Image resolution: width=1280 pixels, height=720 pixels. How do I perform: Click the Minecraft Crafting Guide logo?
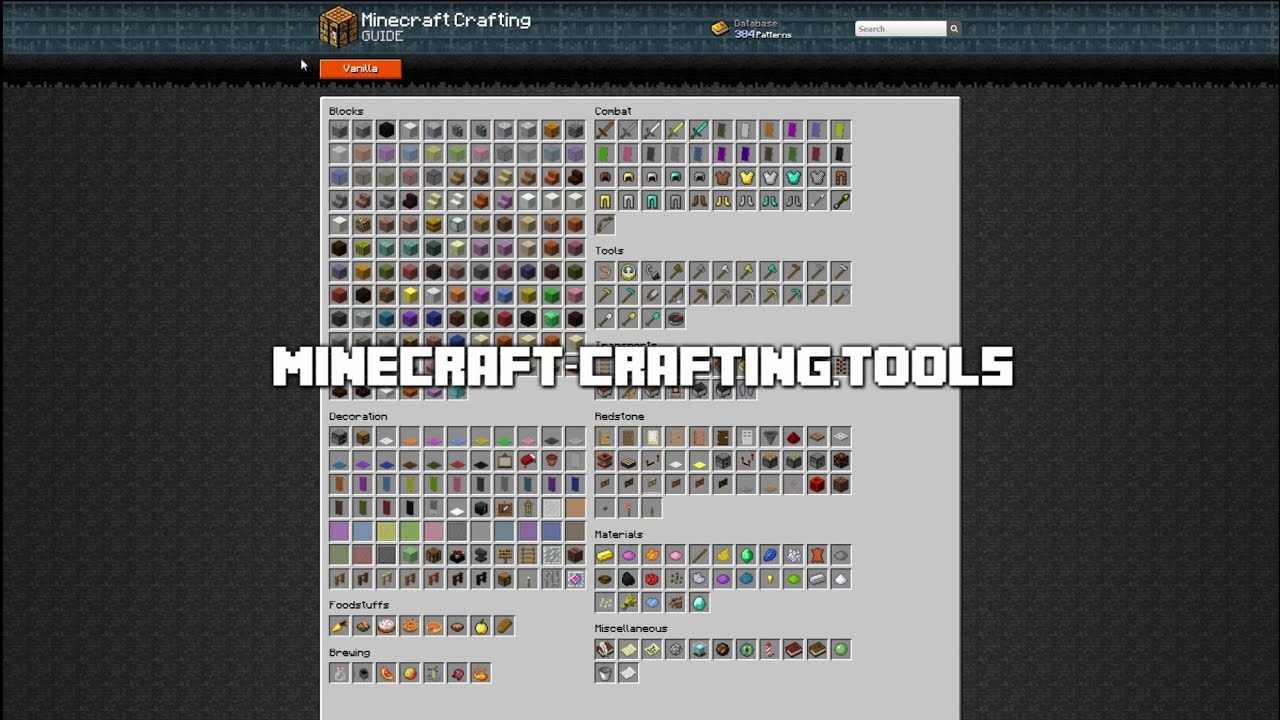(x=425, y=27)
